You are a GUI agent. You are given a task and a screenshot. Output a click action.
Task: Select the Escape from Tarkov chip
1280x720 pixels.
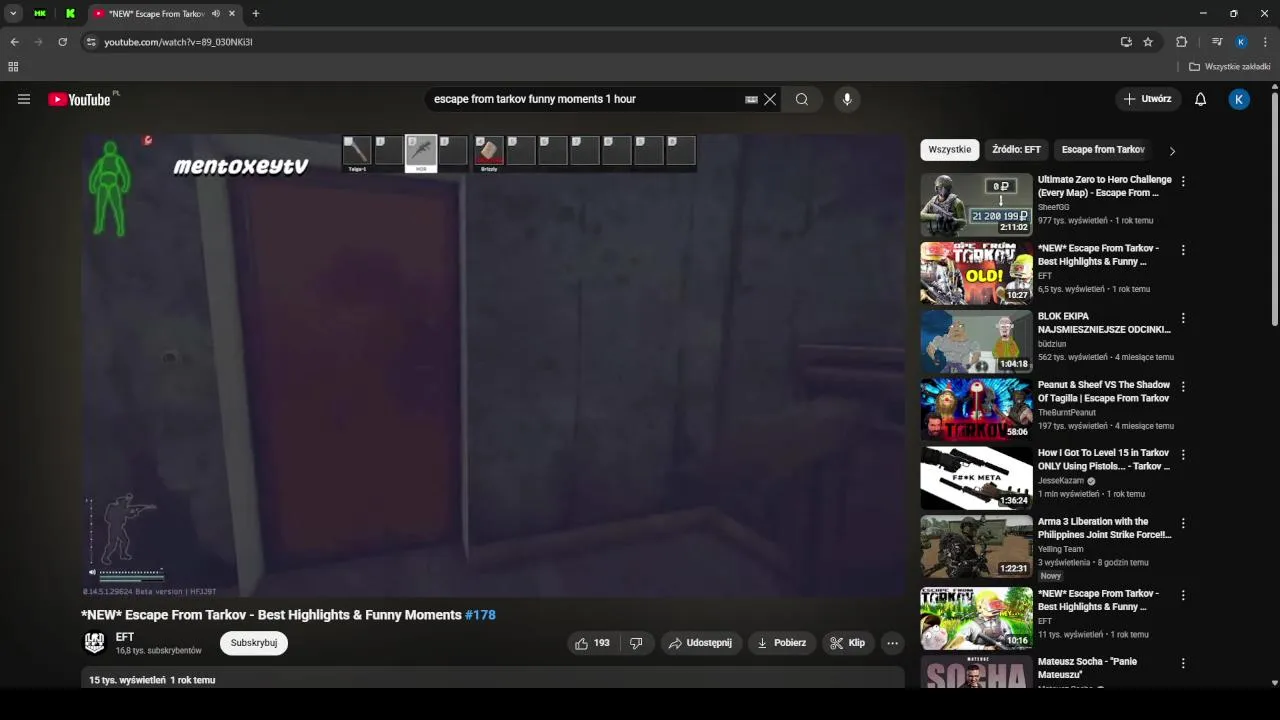click(1103, 150)
